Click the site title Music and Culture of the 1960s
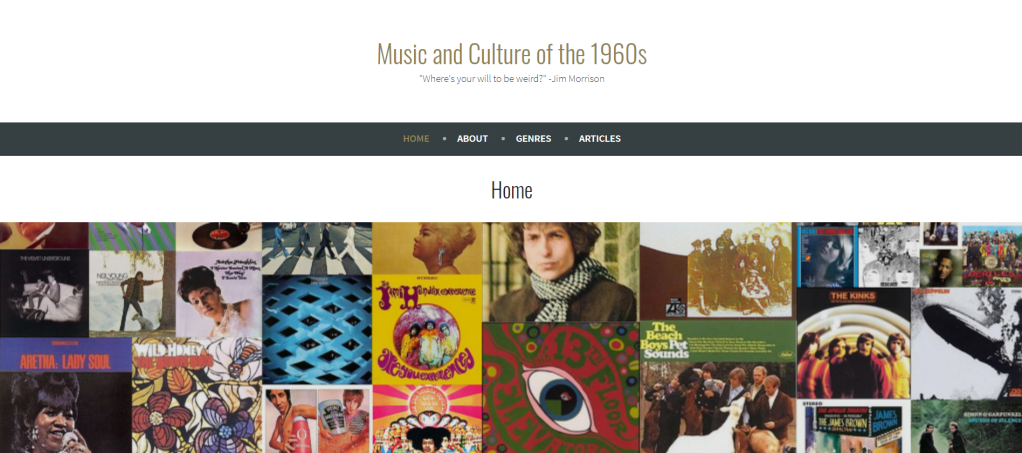The height and width of the screenshot is (453, 1022). [x=512, y=53]
